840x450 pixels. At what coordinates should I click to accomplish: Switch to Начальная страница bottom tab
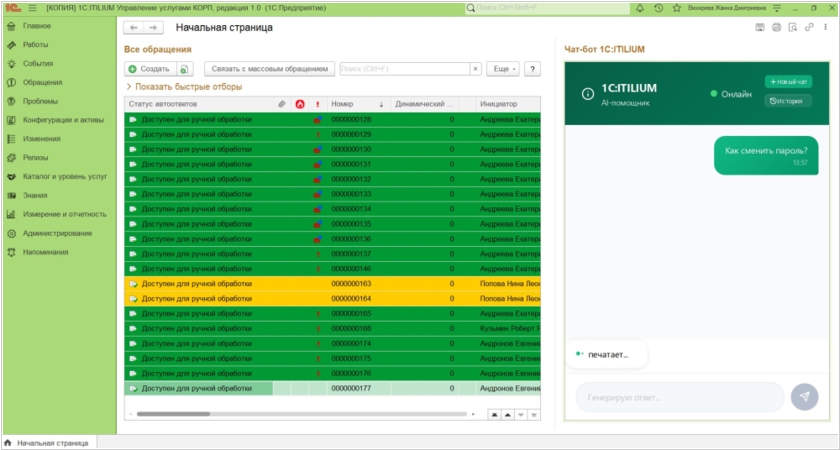52,442
